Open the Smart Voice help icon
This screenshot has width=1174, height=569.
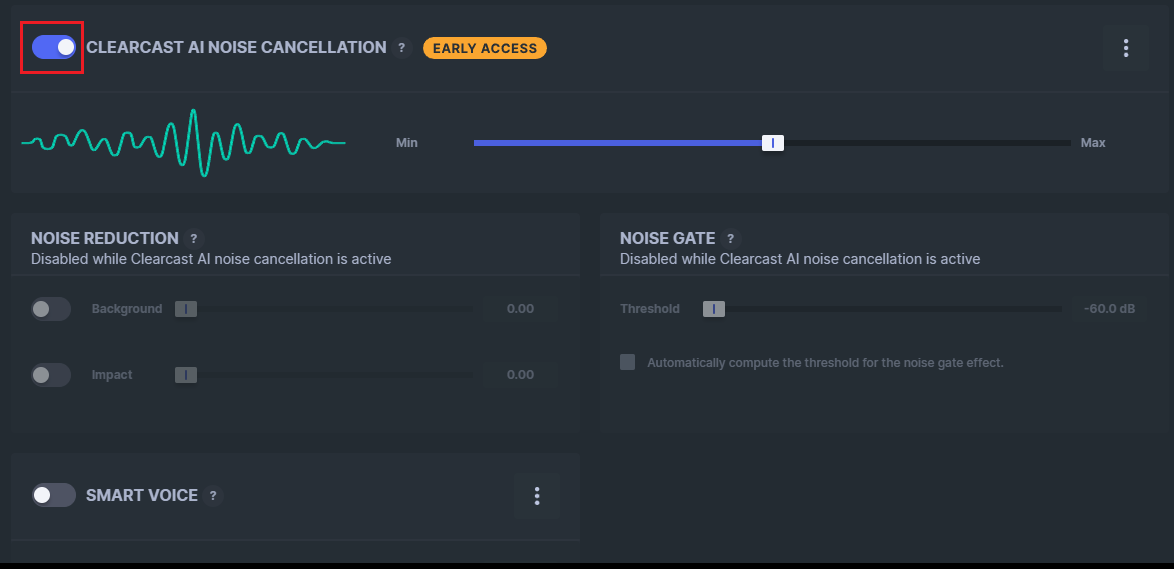213,496
